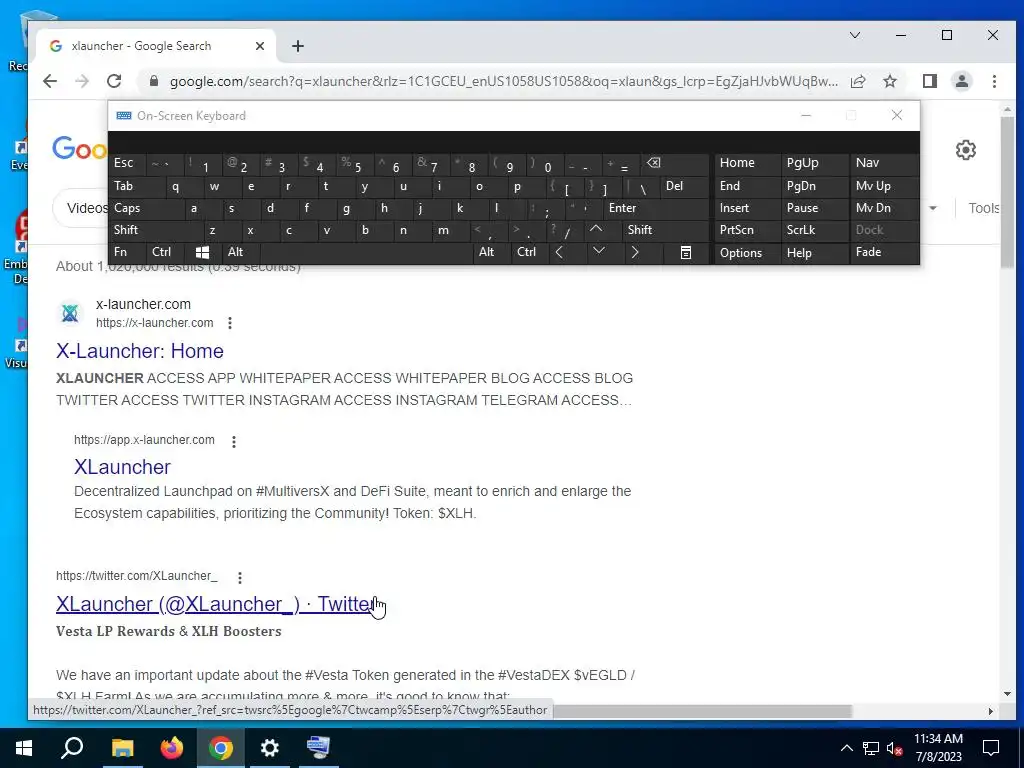Click the share page icon in address bar
The image size is (1024, 768).
pyautogui.click(x=858, y=81)
